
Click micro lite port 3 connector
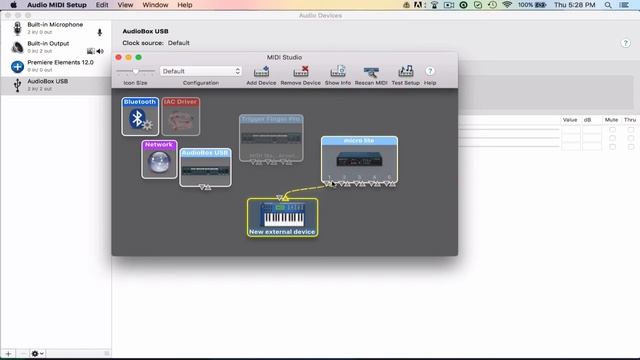click(x=360, y=184)
